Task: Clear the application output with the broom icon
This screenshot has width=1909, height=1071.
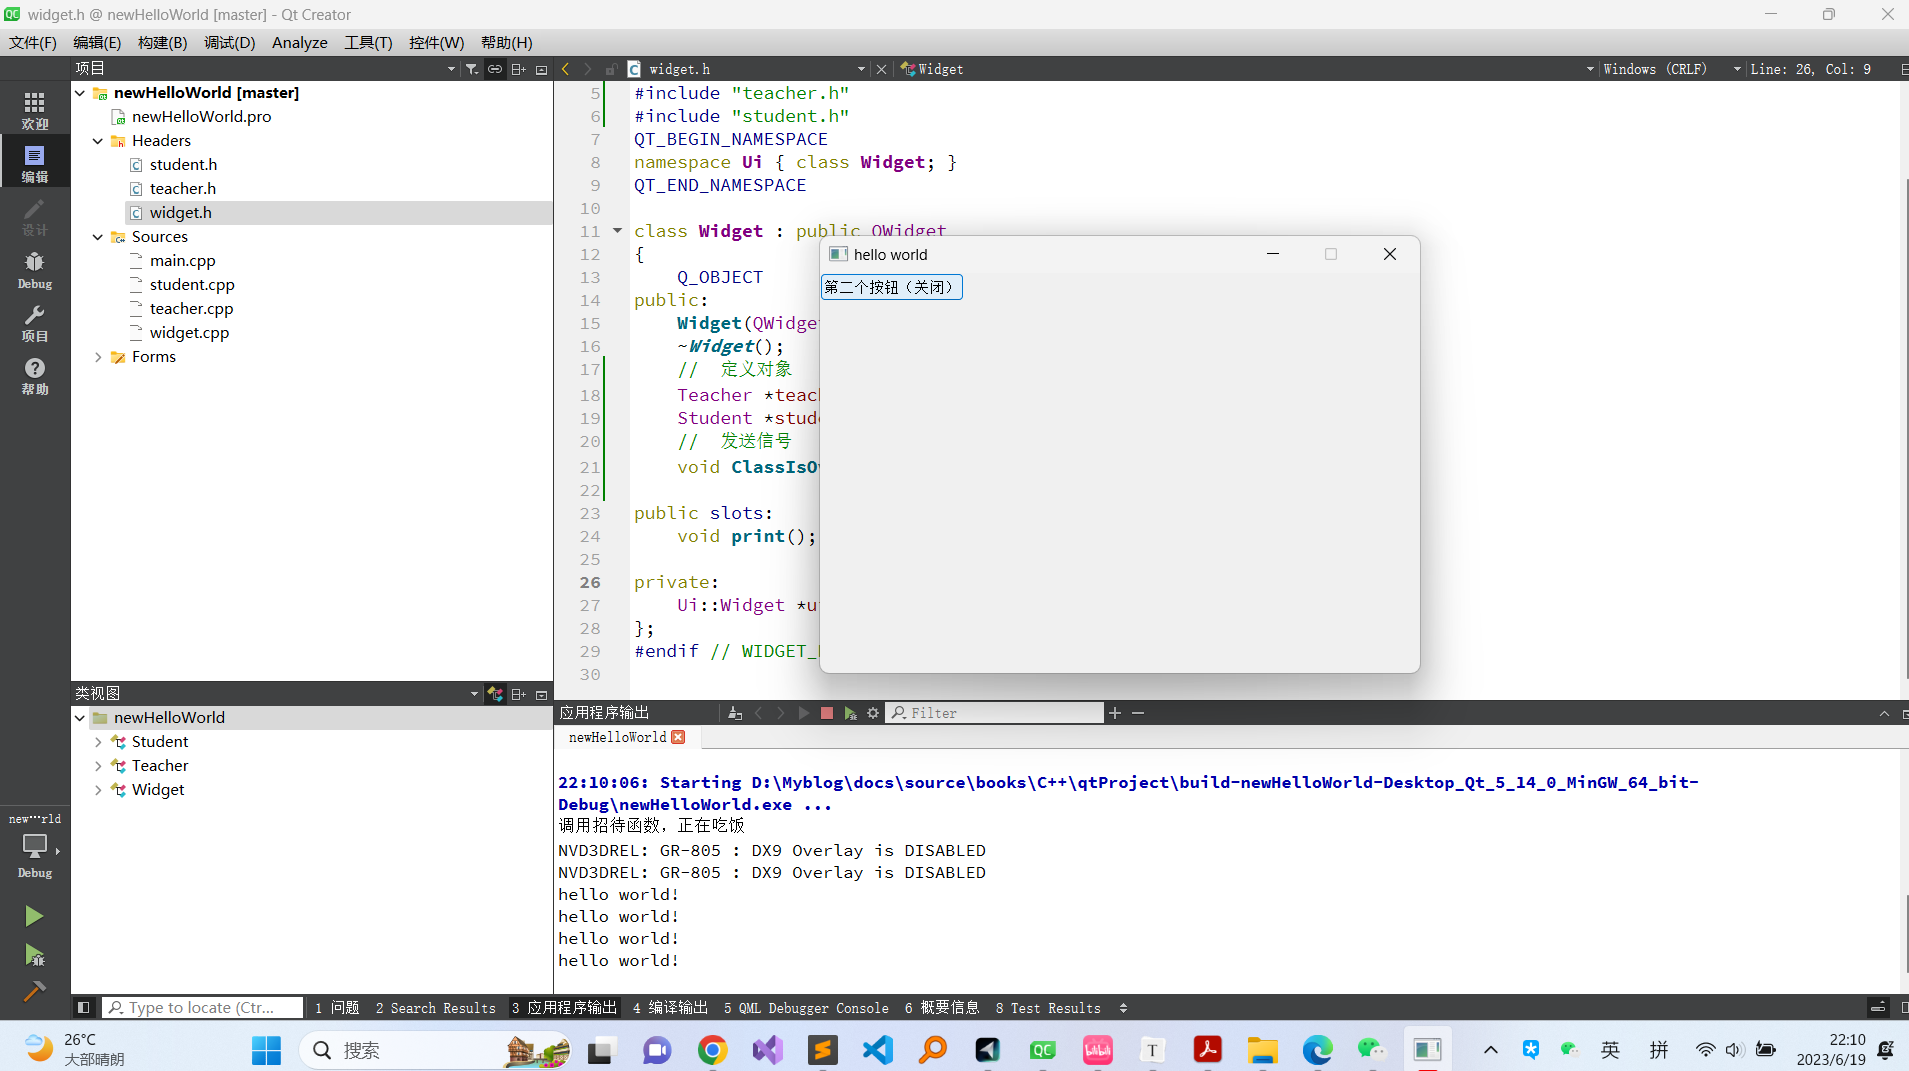Action: tap(735, 713)
